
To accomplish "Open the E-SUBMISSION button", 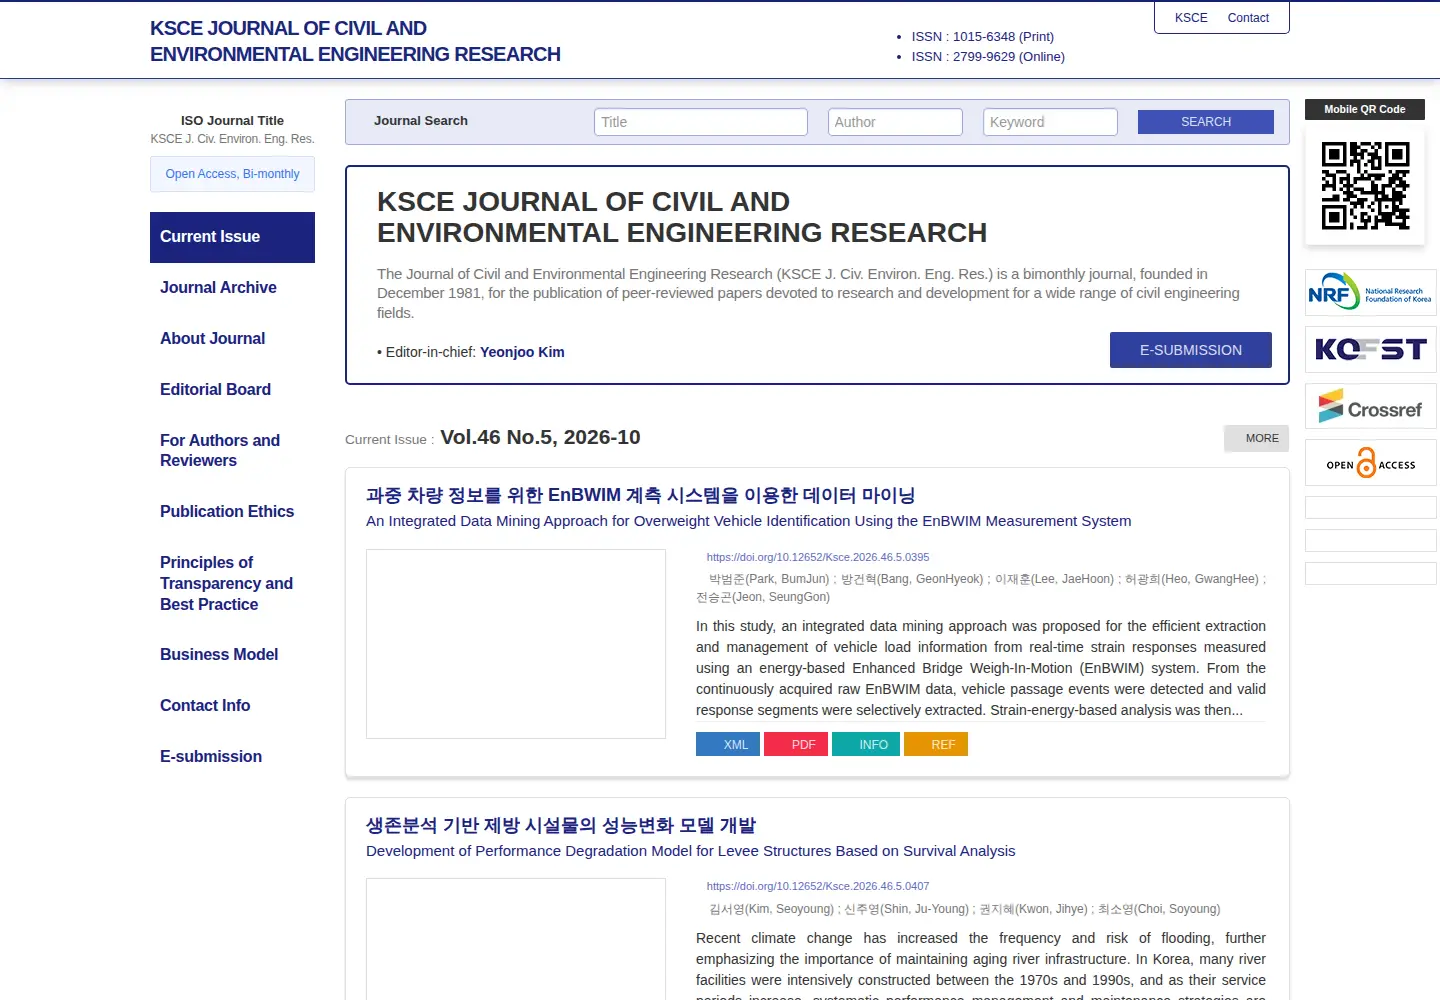I will (x=1191, y=350).
